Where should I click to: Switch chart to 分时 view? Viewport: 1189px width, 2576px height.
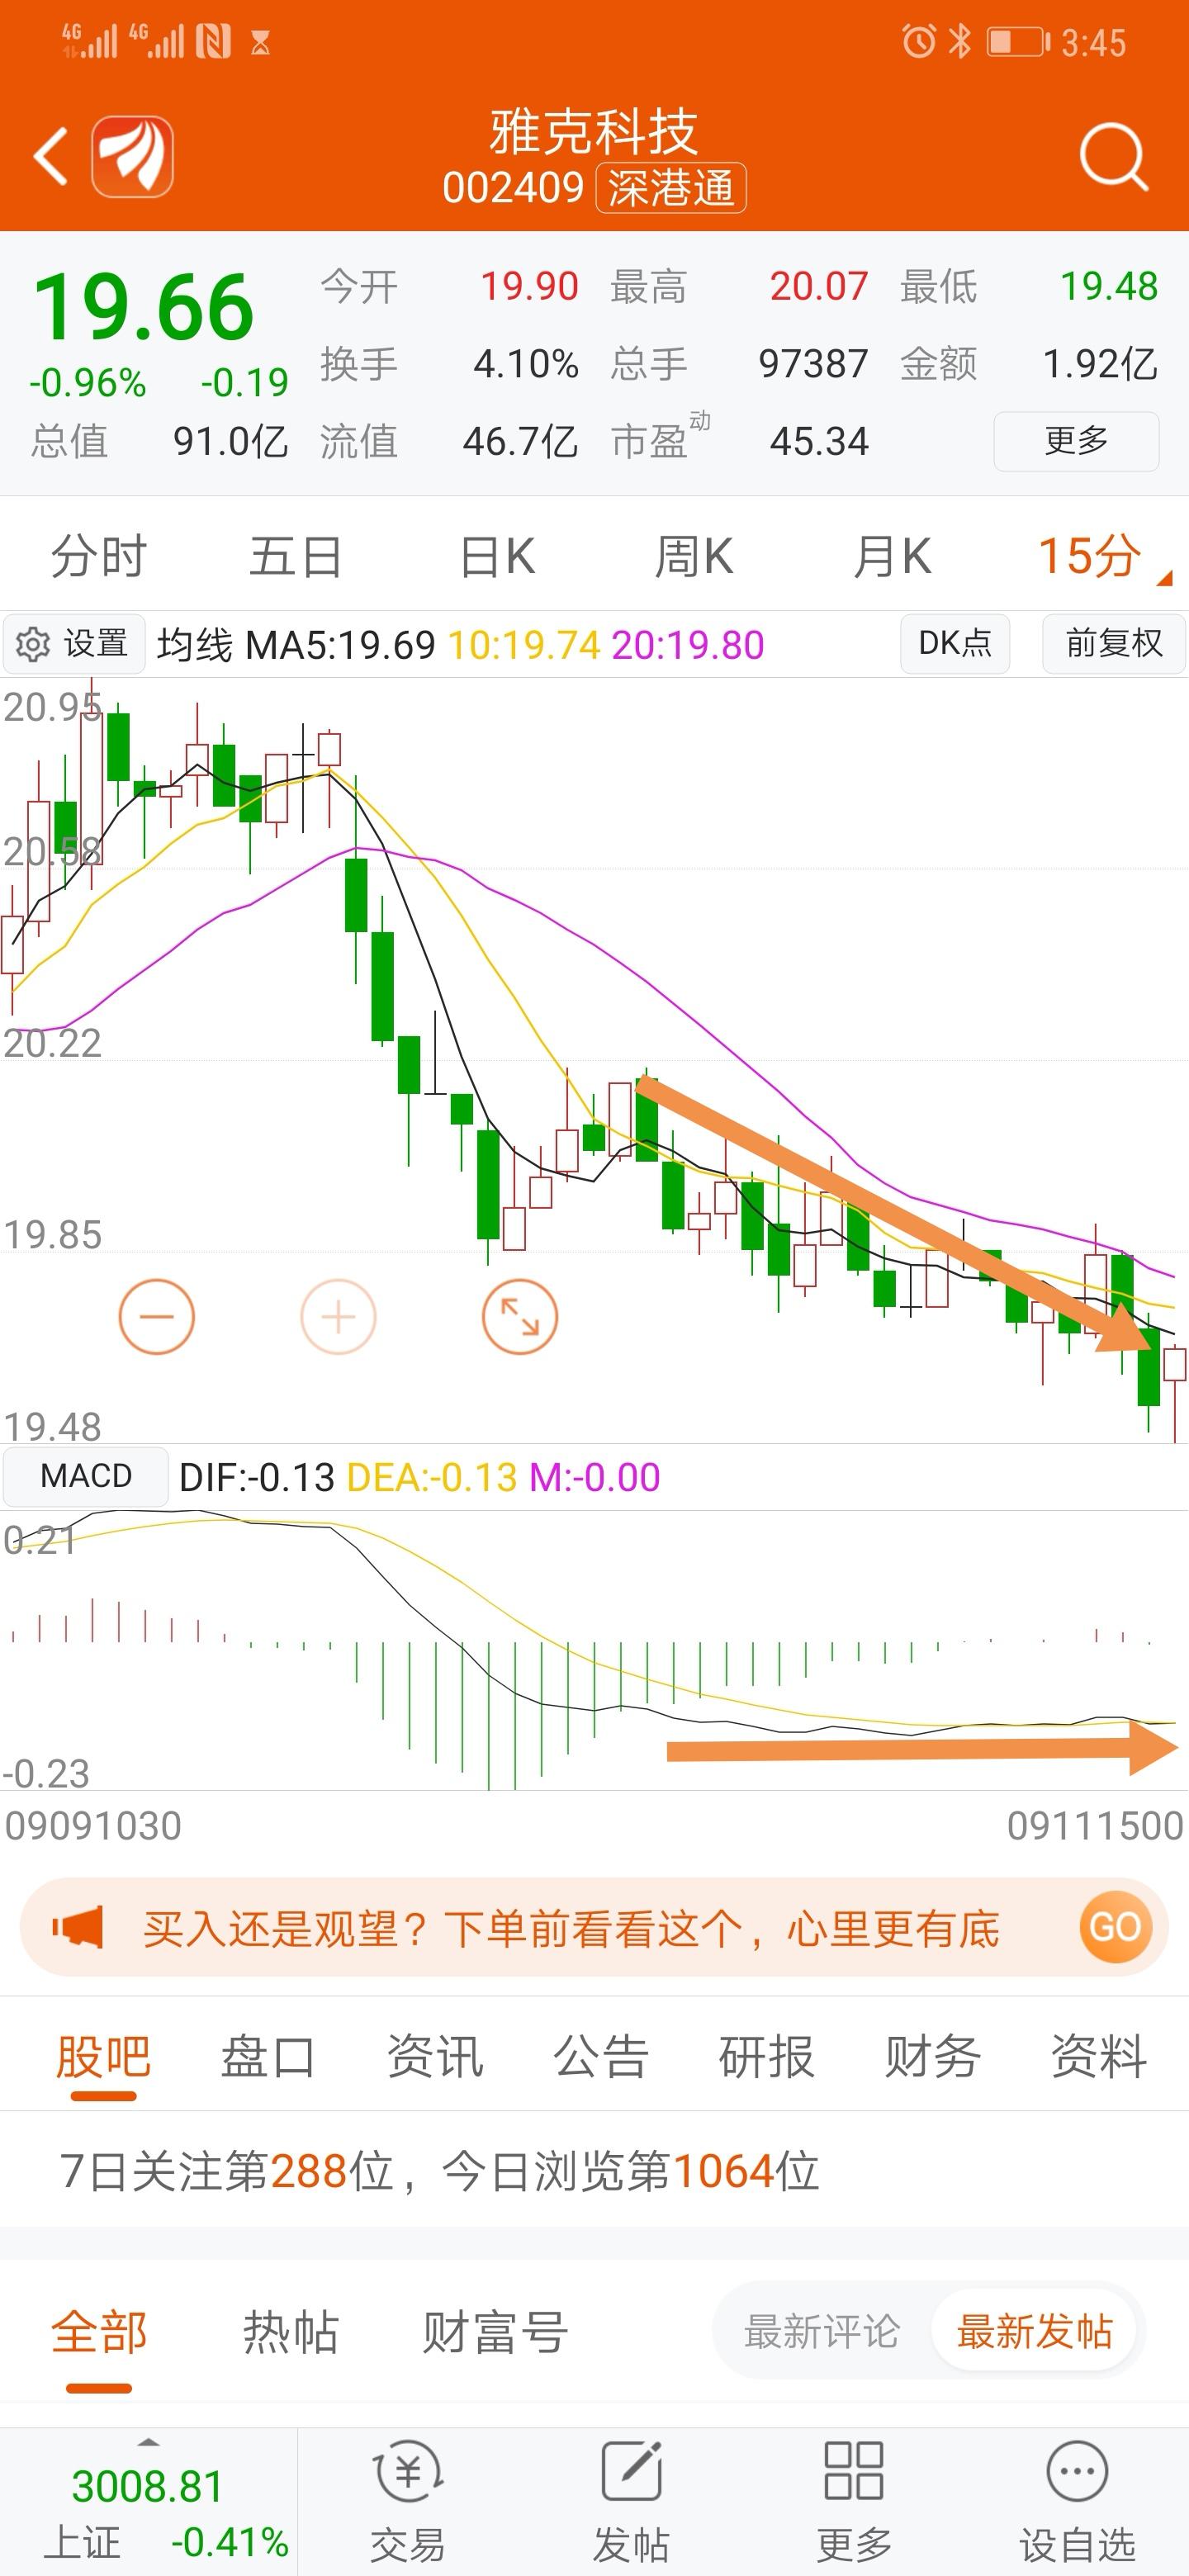pyautogui.click(x=99, y=555)
